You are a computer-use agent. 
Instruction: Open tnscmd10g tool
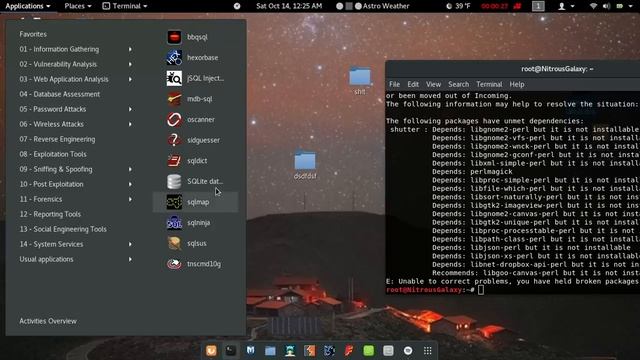point(195,264)
